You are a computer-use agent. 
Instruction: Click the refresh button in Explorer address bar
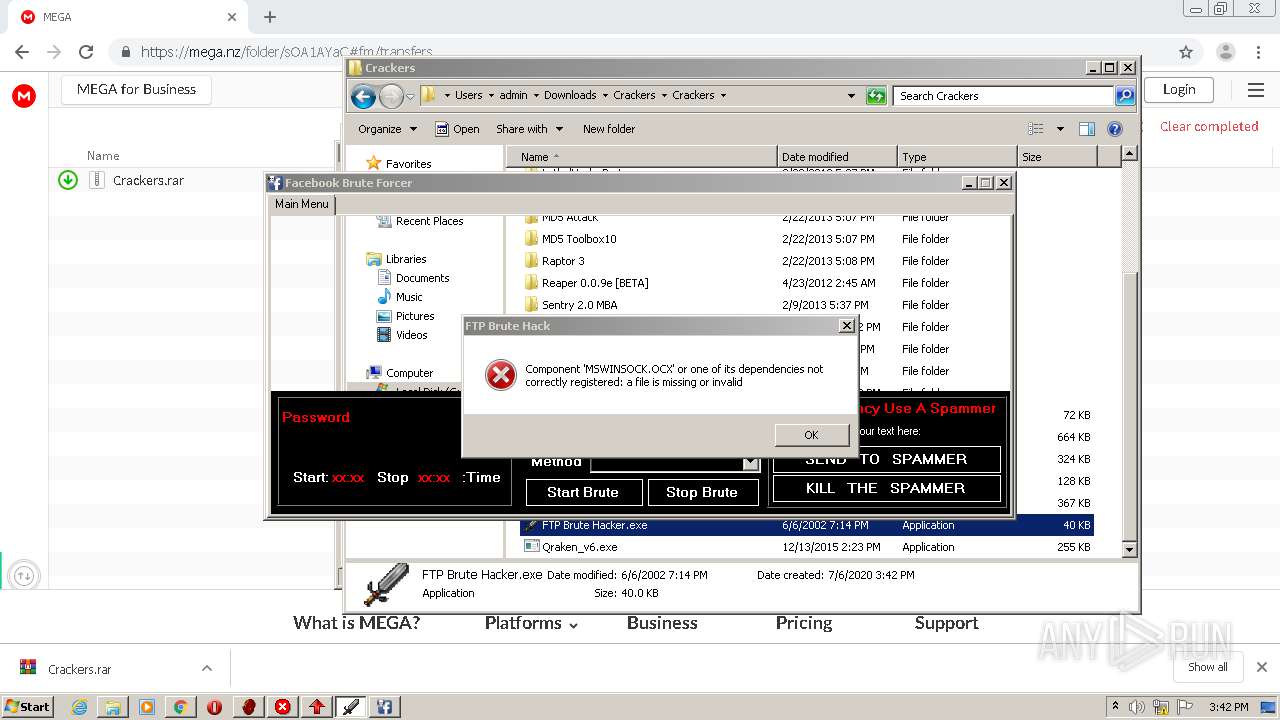876,96
